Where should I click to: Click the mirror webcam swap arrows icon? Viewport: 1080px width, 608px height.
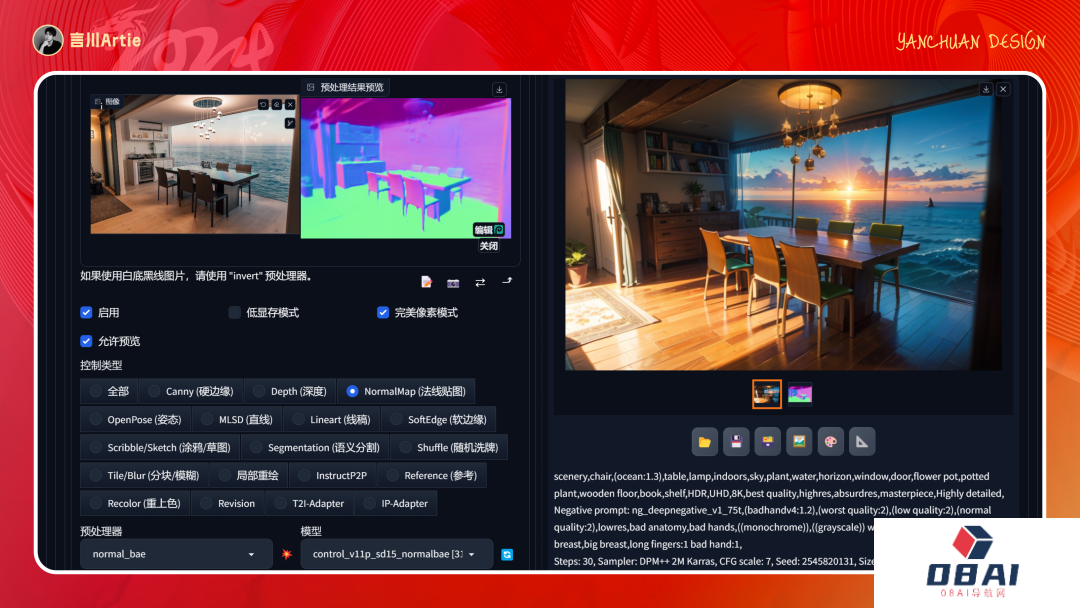click(480, 282)
